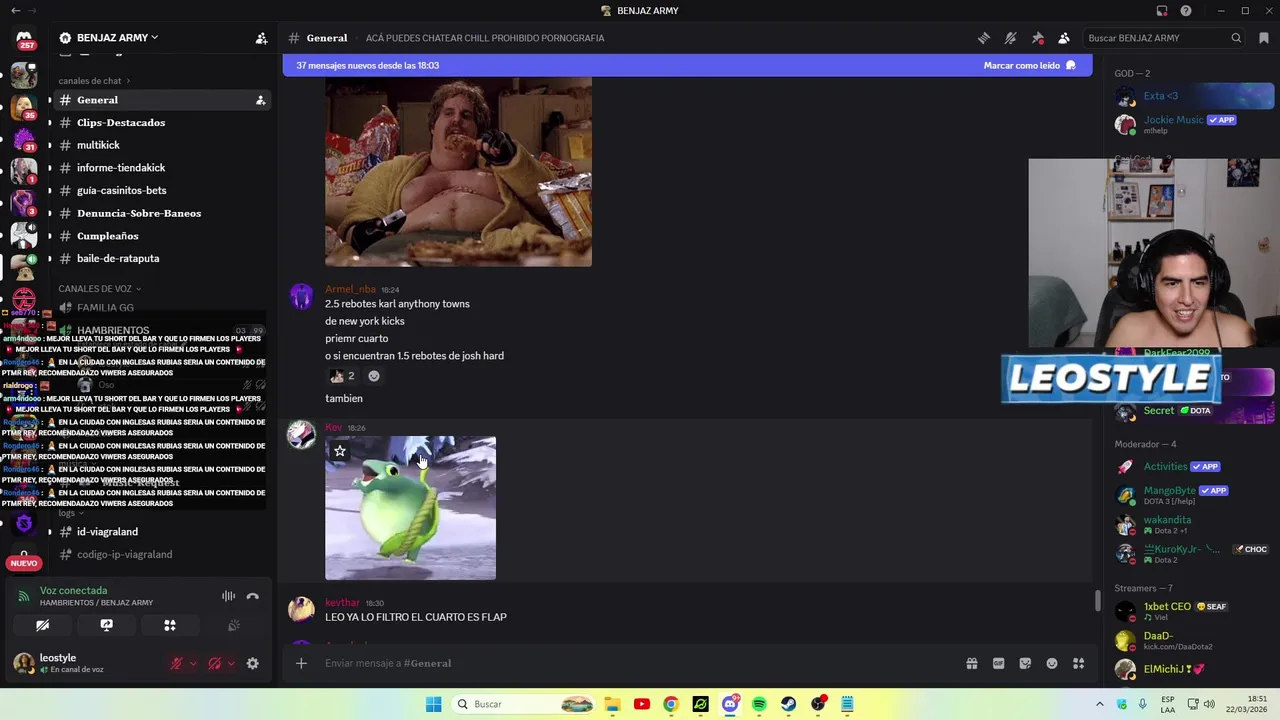
Task: Collapse the canales de chat category
Action: point(94,81)
